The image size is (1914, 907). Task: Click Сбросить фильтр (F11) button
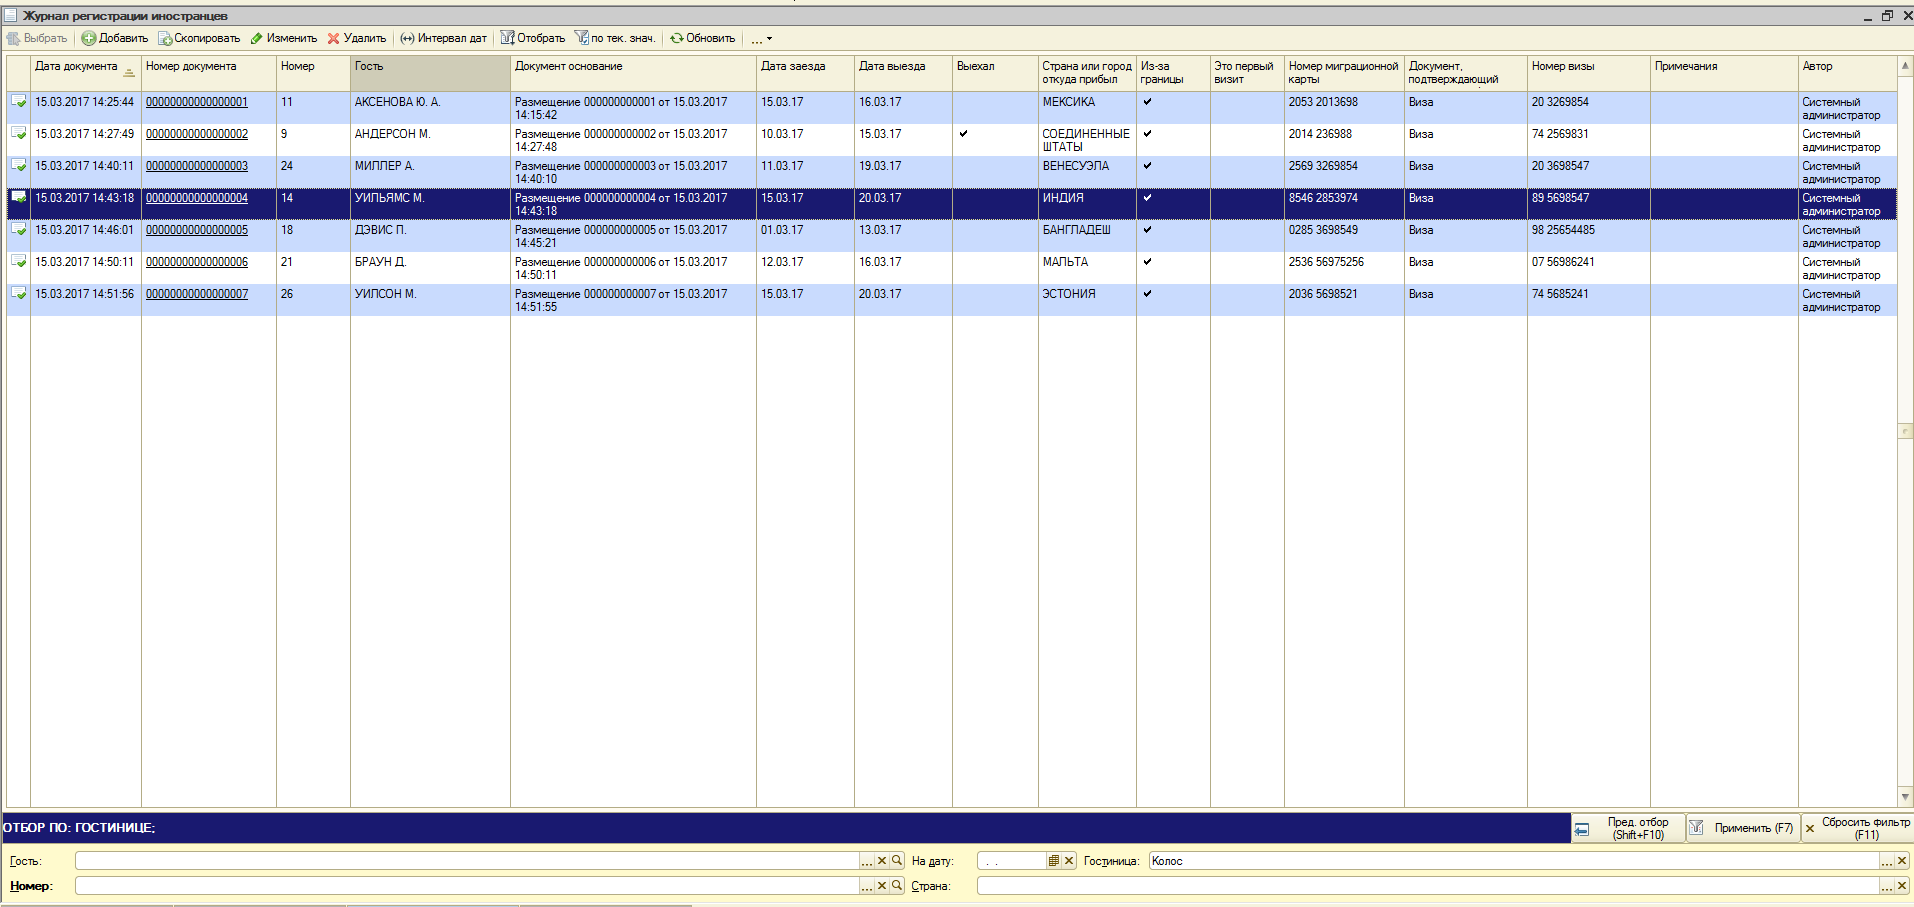point(1857,828)
